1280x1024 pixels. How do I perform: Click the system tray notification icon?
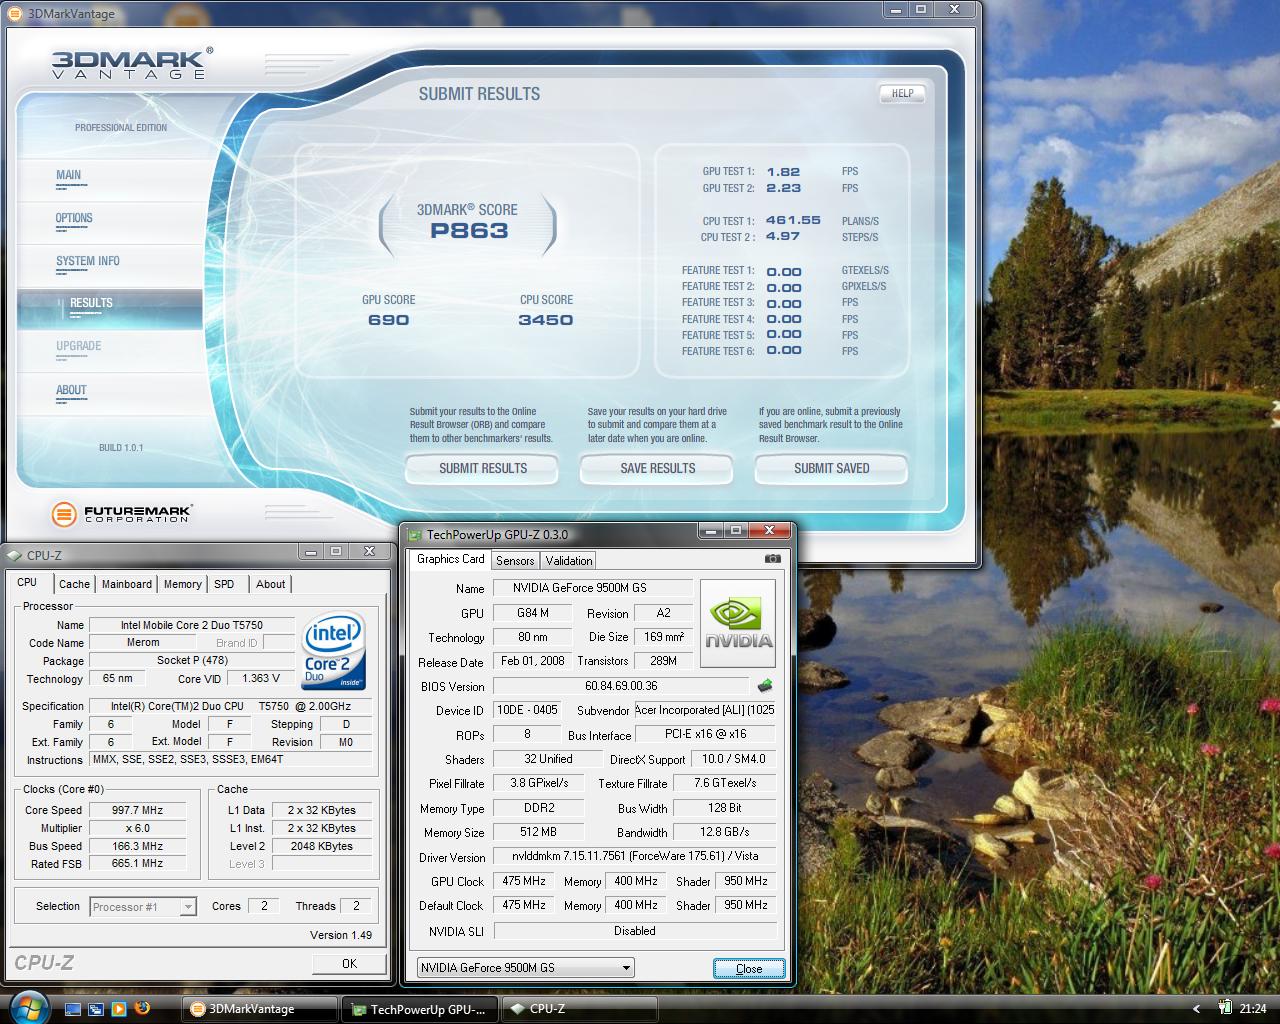tap(1225, 1008)
